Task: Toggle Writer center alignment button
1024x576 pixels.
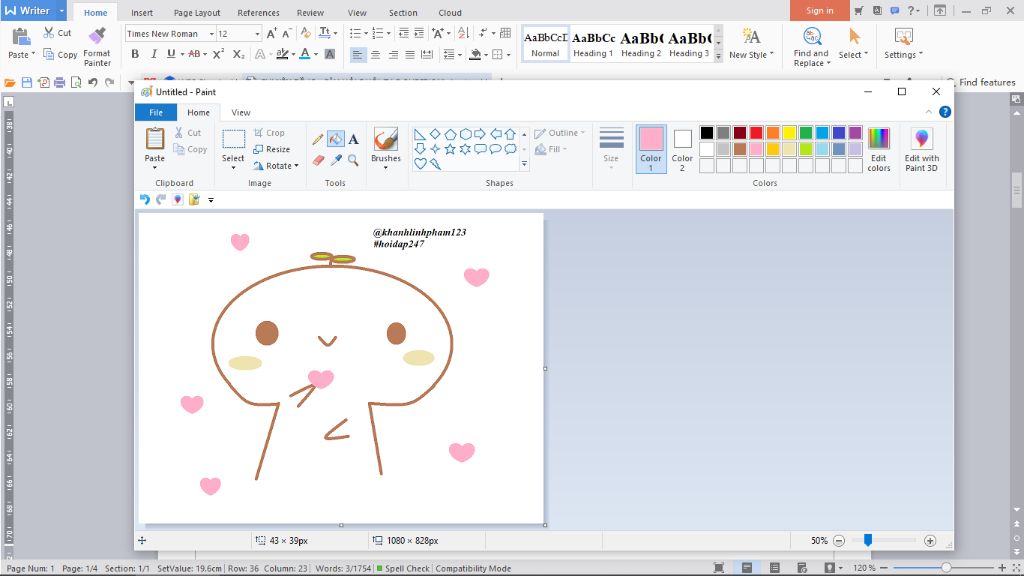Action: 375,54
